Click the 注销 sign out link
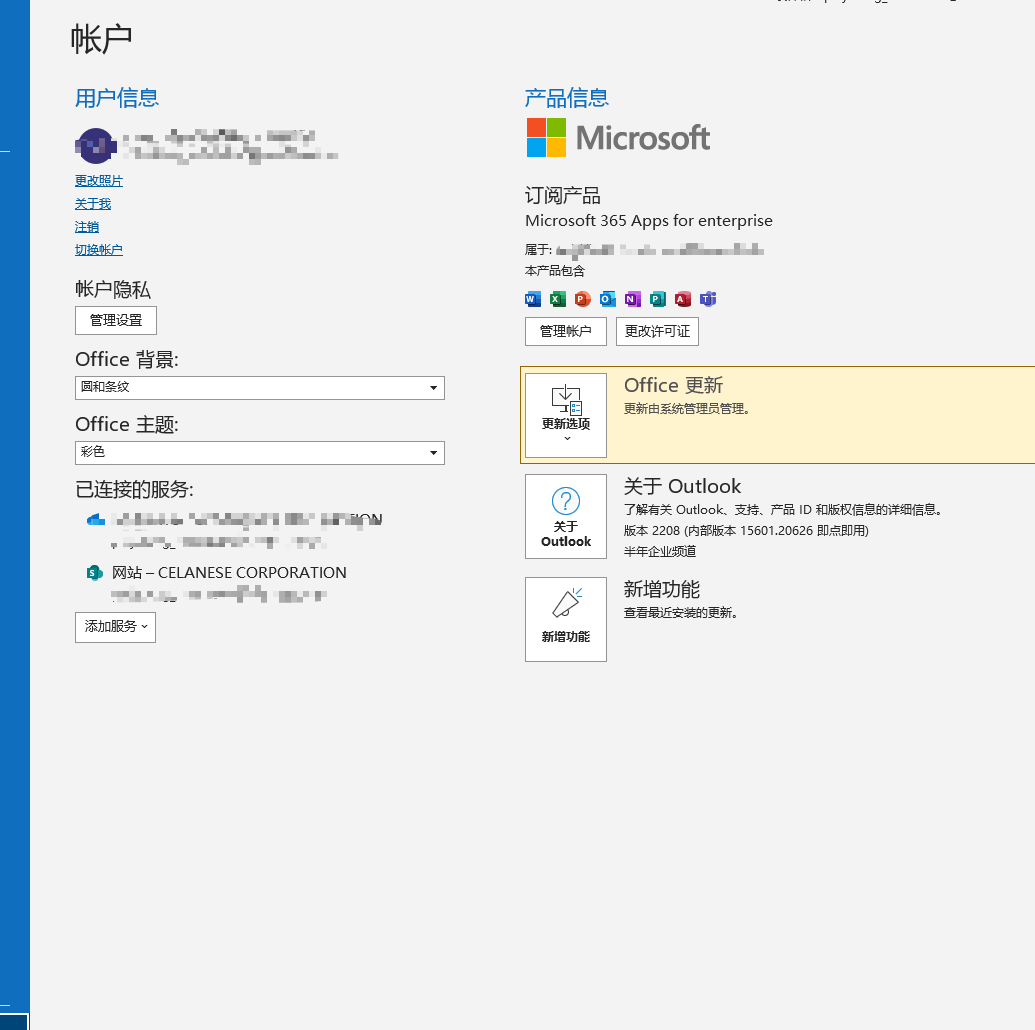 (87, 226)
